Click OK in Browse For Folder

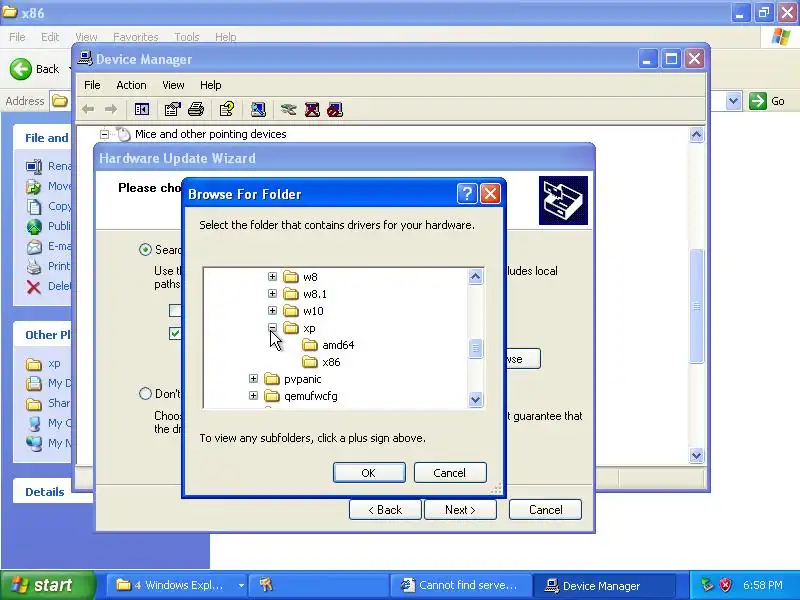369,472
